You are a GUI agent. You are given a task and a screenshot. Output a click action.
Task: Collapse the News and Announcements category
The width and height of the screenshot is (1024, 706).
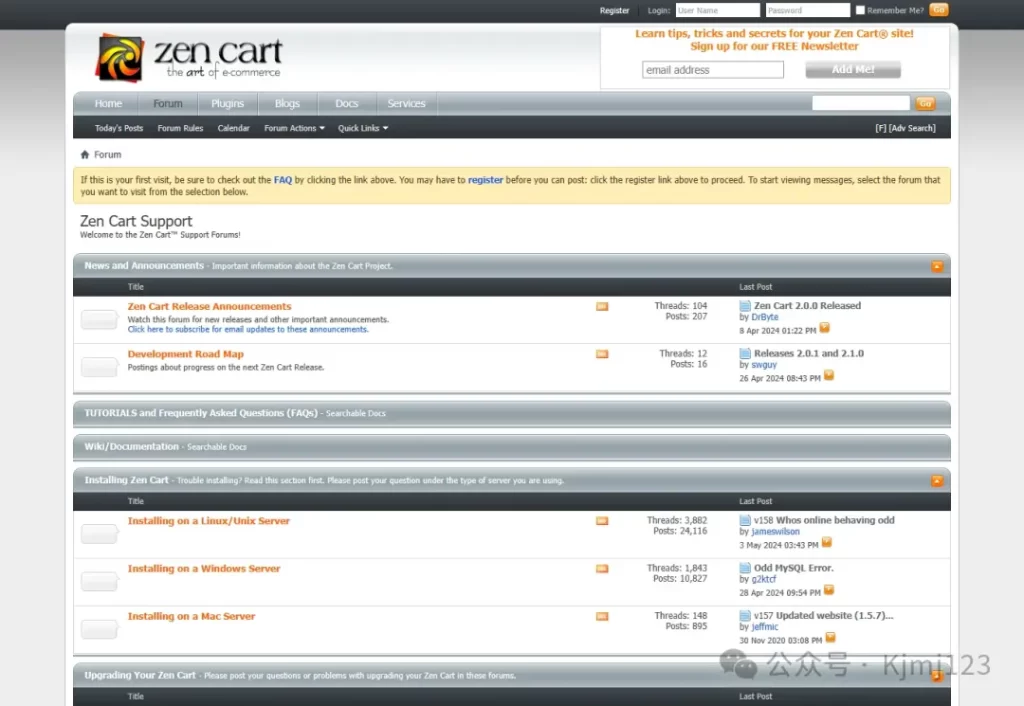tap(937, 266)
